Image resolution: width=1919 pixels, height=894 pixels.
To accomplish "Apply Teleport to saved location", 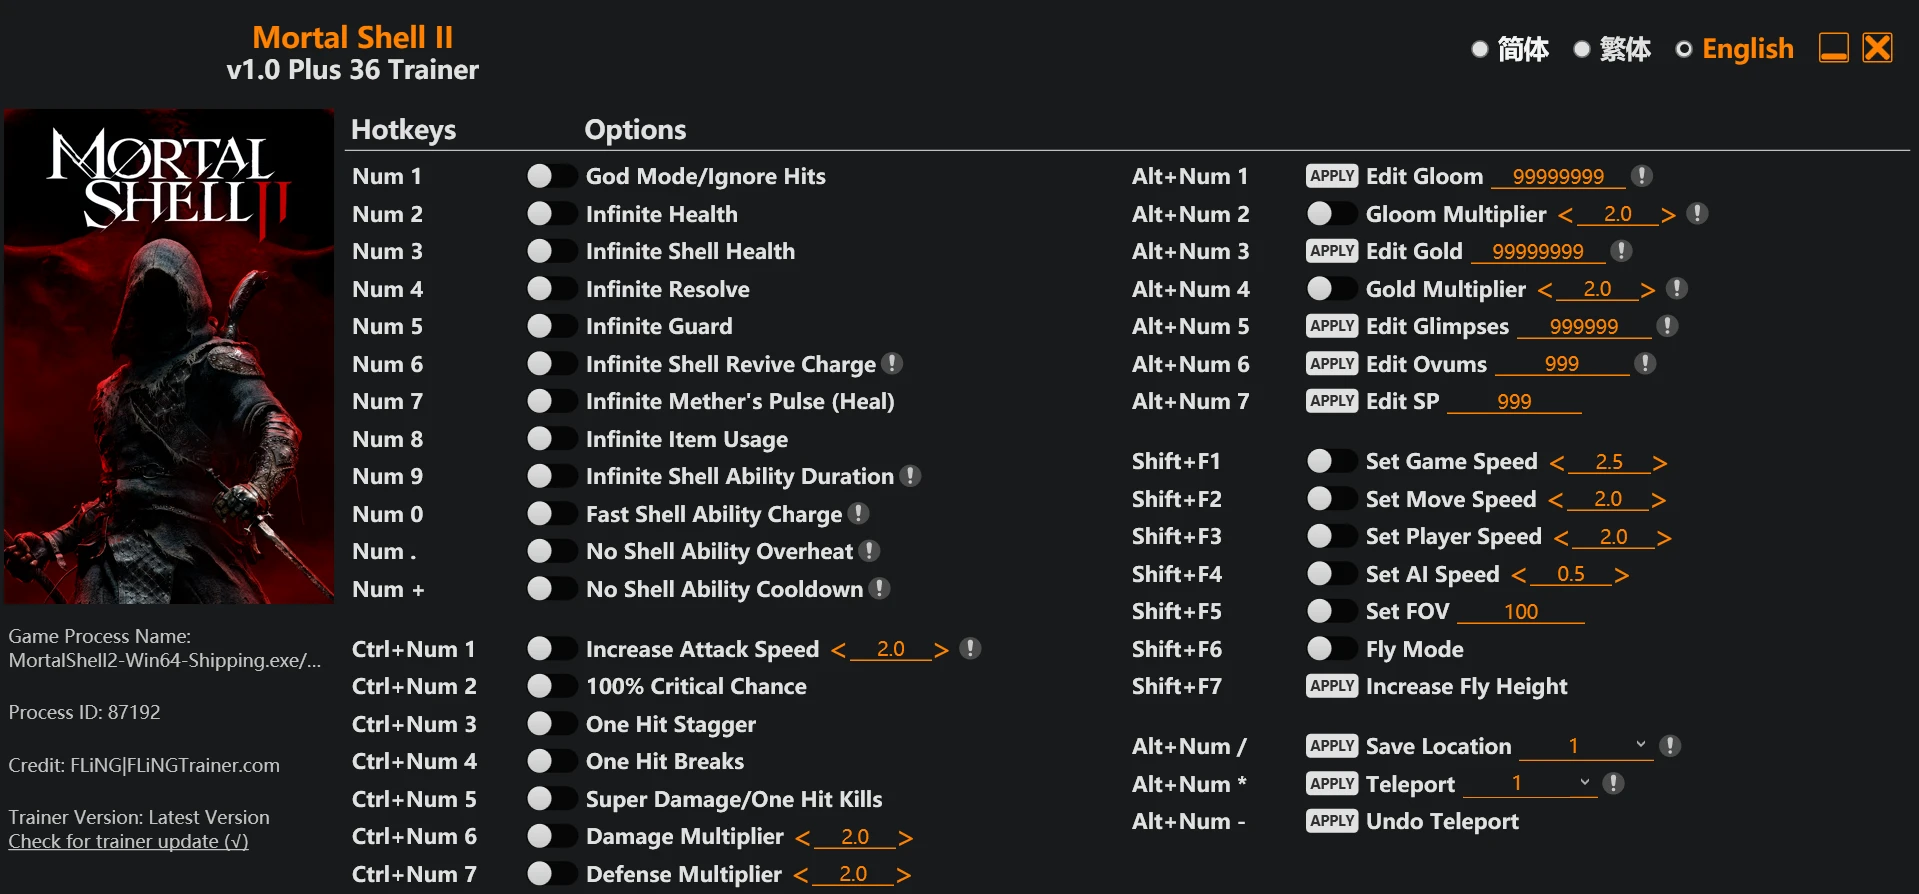I will (1332, 783).
